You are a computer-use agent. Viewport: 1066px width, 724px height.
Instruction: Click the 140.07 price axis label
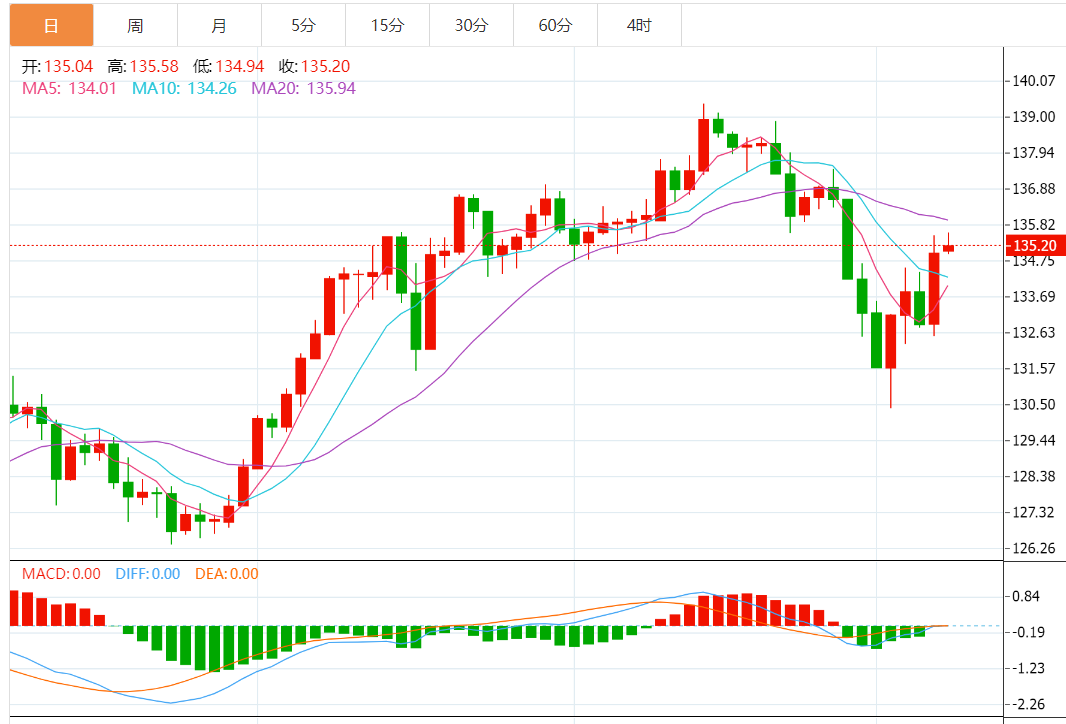(1033, 81)
